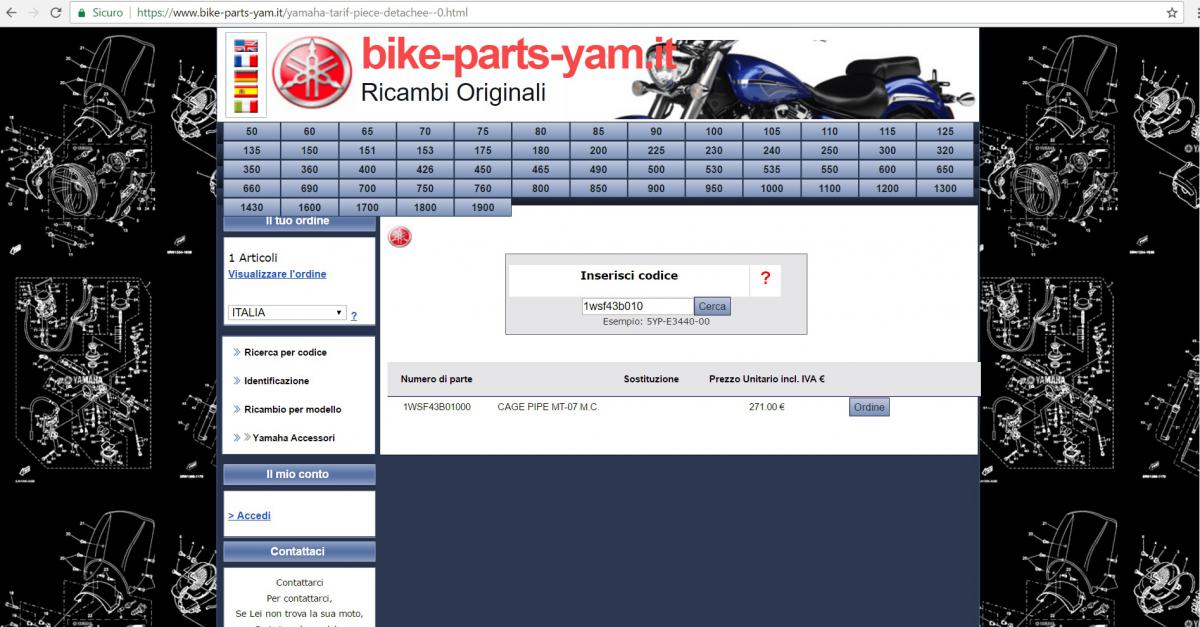
Task: Choose the 85 displacement button
Action: tap(598, 132)
